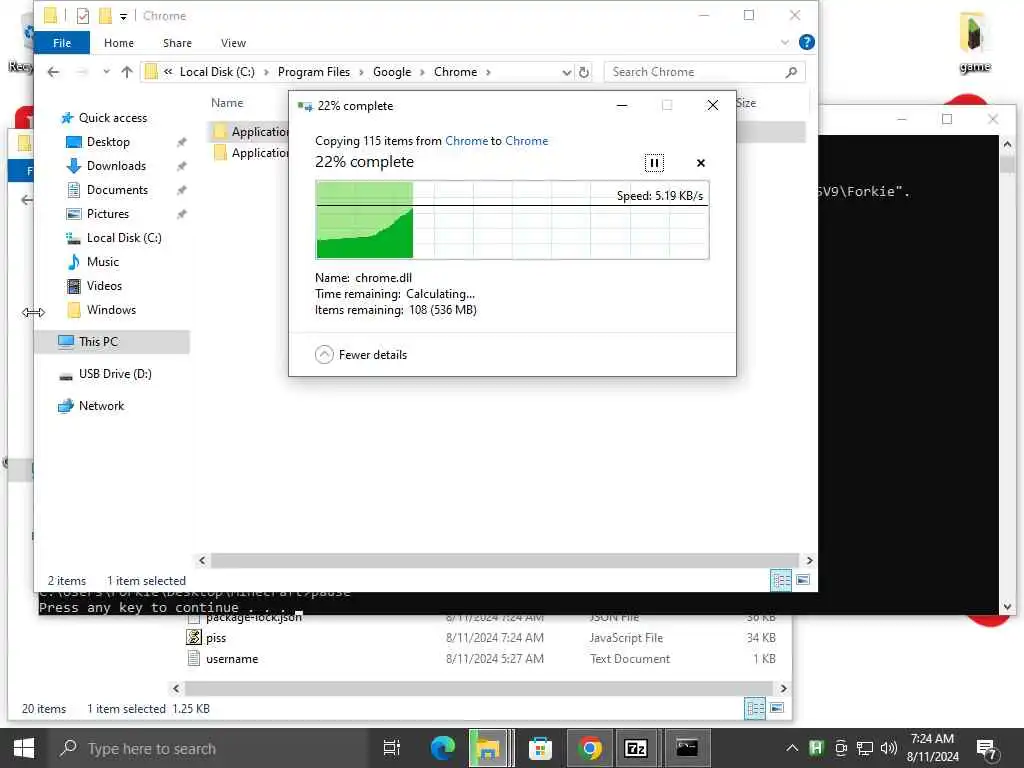
Task: Open Pictures in navigation pane
Action: [108, 214]
